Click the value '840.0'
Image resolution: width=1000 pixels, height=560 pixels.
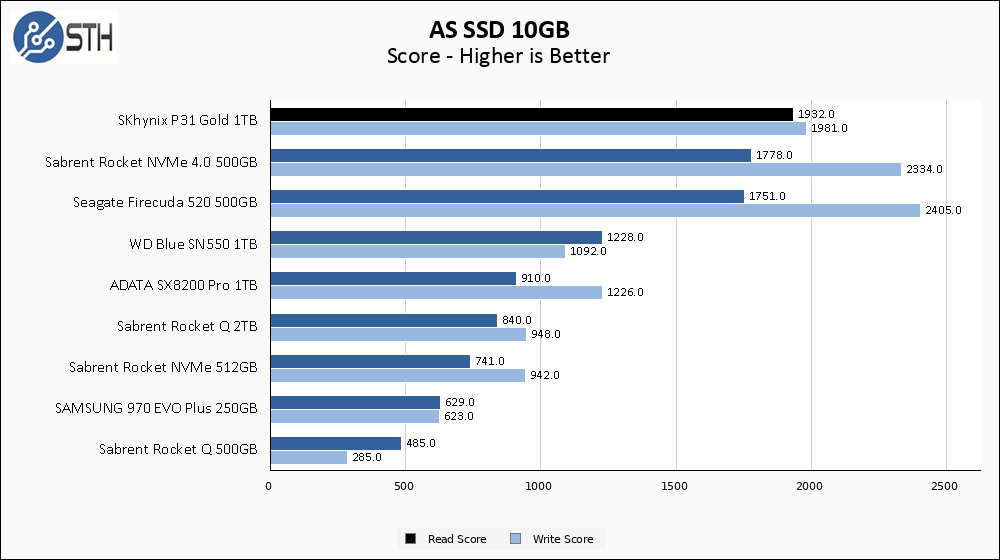(x=517, y=320)
